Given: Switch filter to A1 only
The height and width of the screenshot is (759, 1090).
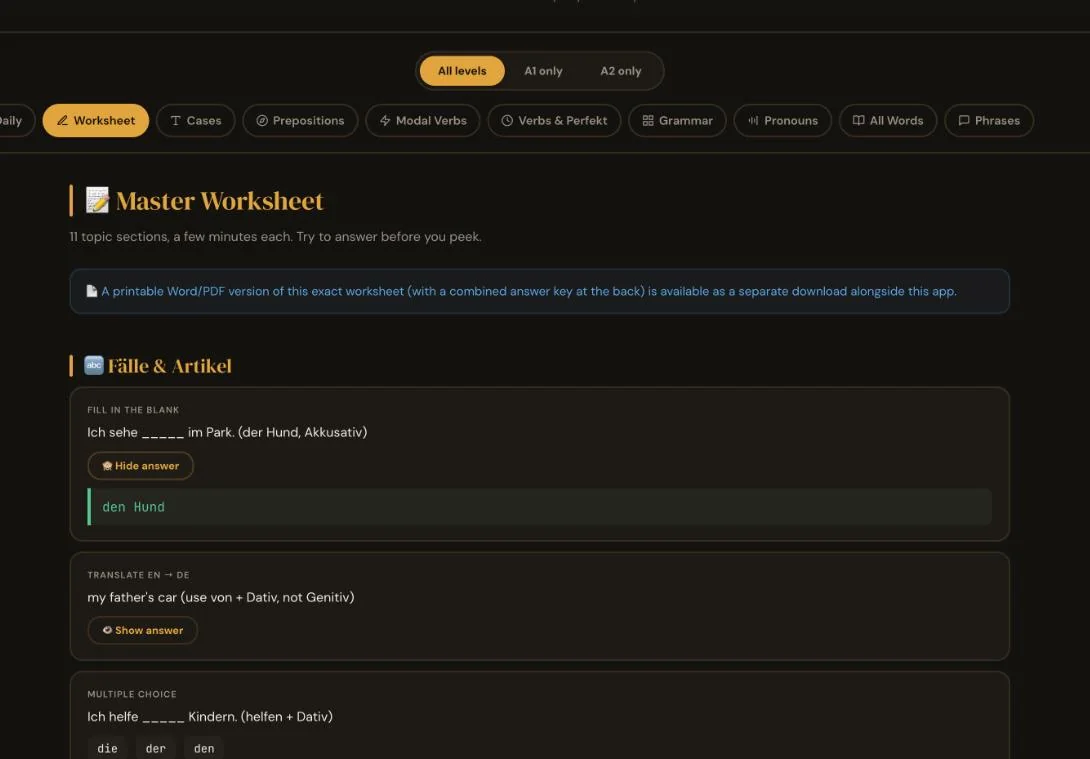Looking at the screenshot, I should (x=543, y=71).
